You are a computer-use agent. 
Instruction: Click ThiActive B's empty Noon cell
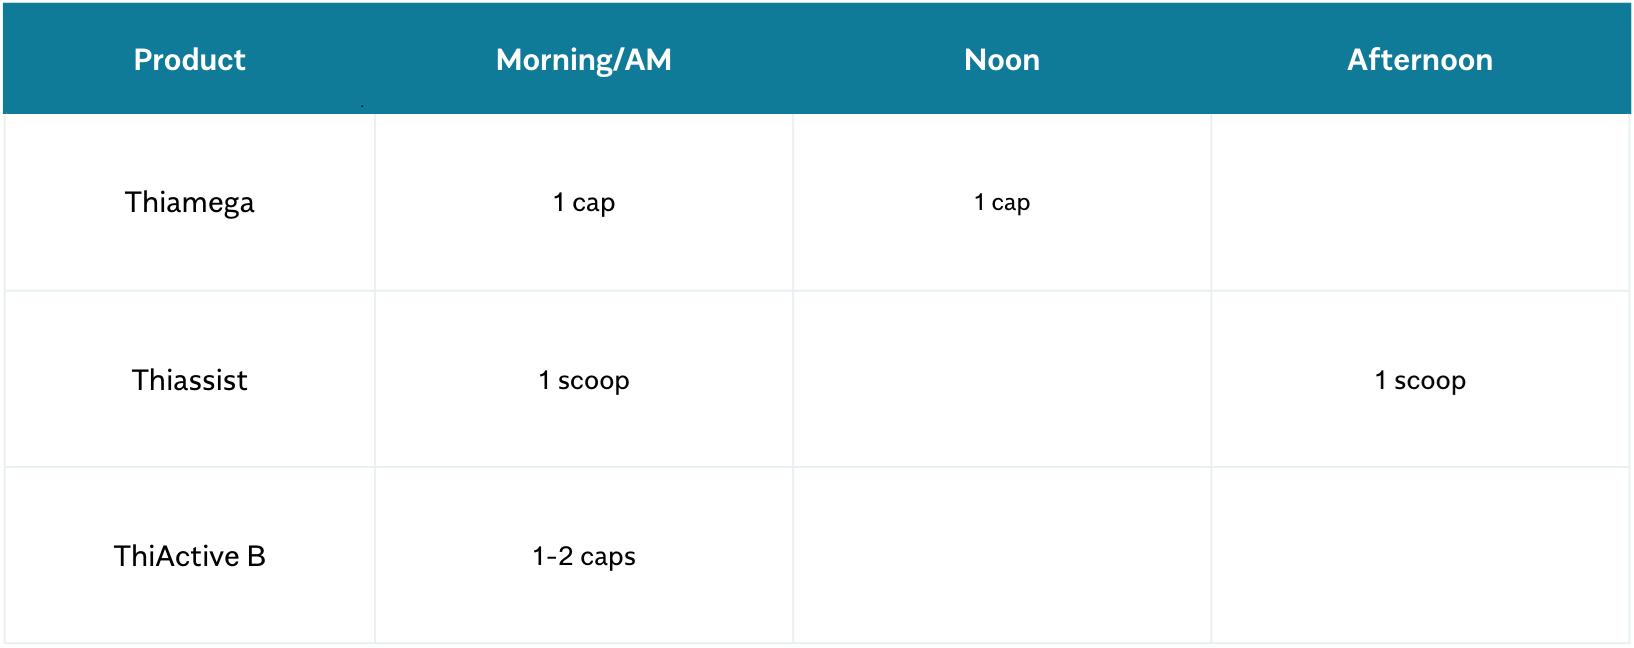click(x=1002, y=556)
